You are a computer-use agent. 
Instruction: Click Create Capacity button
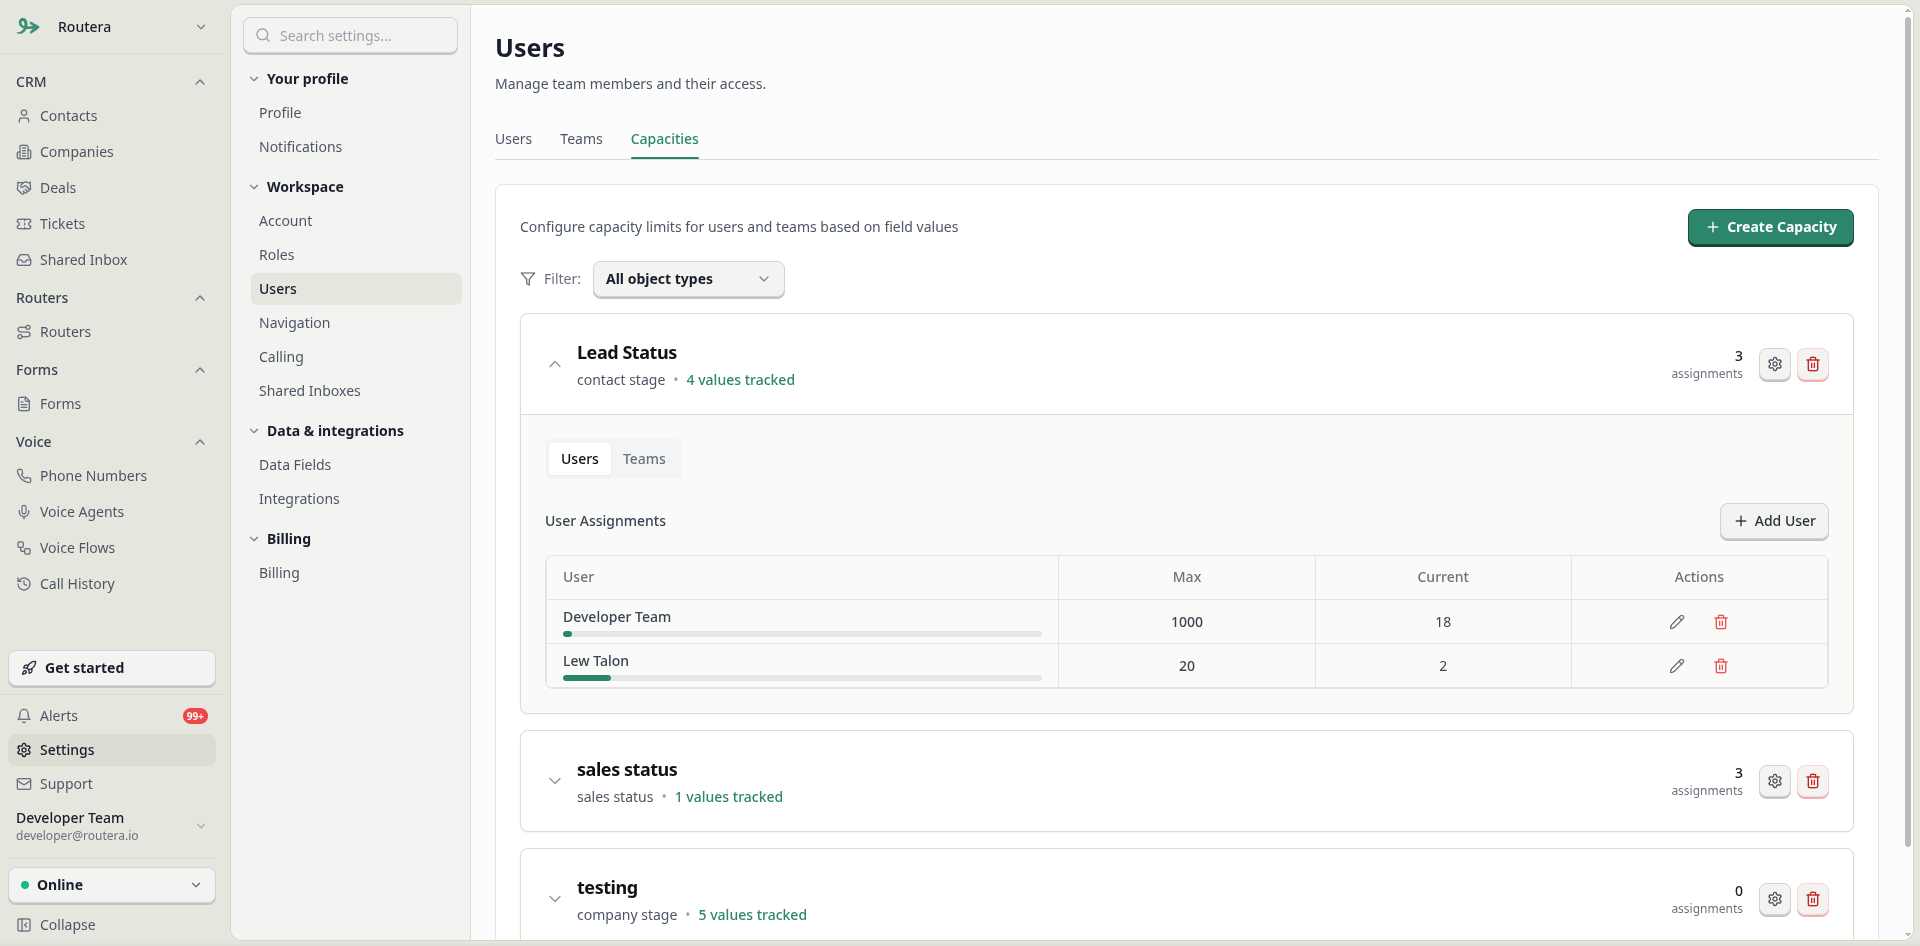[1770, 227]
